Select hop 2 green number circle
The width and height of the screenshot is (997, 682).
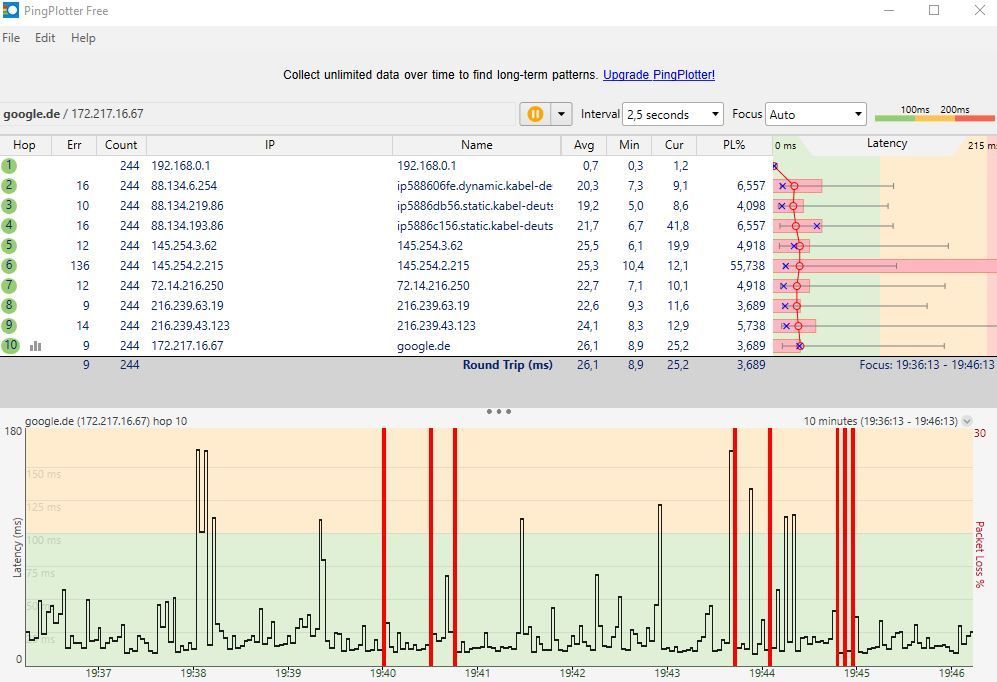click(x=9, y=186)
